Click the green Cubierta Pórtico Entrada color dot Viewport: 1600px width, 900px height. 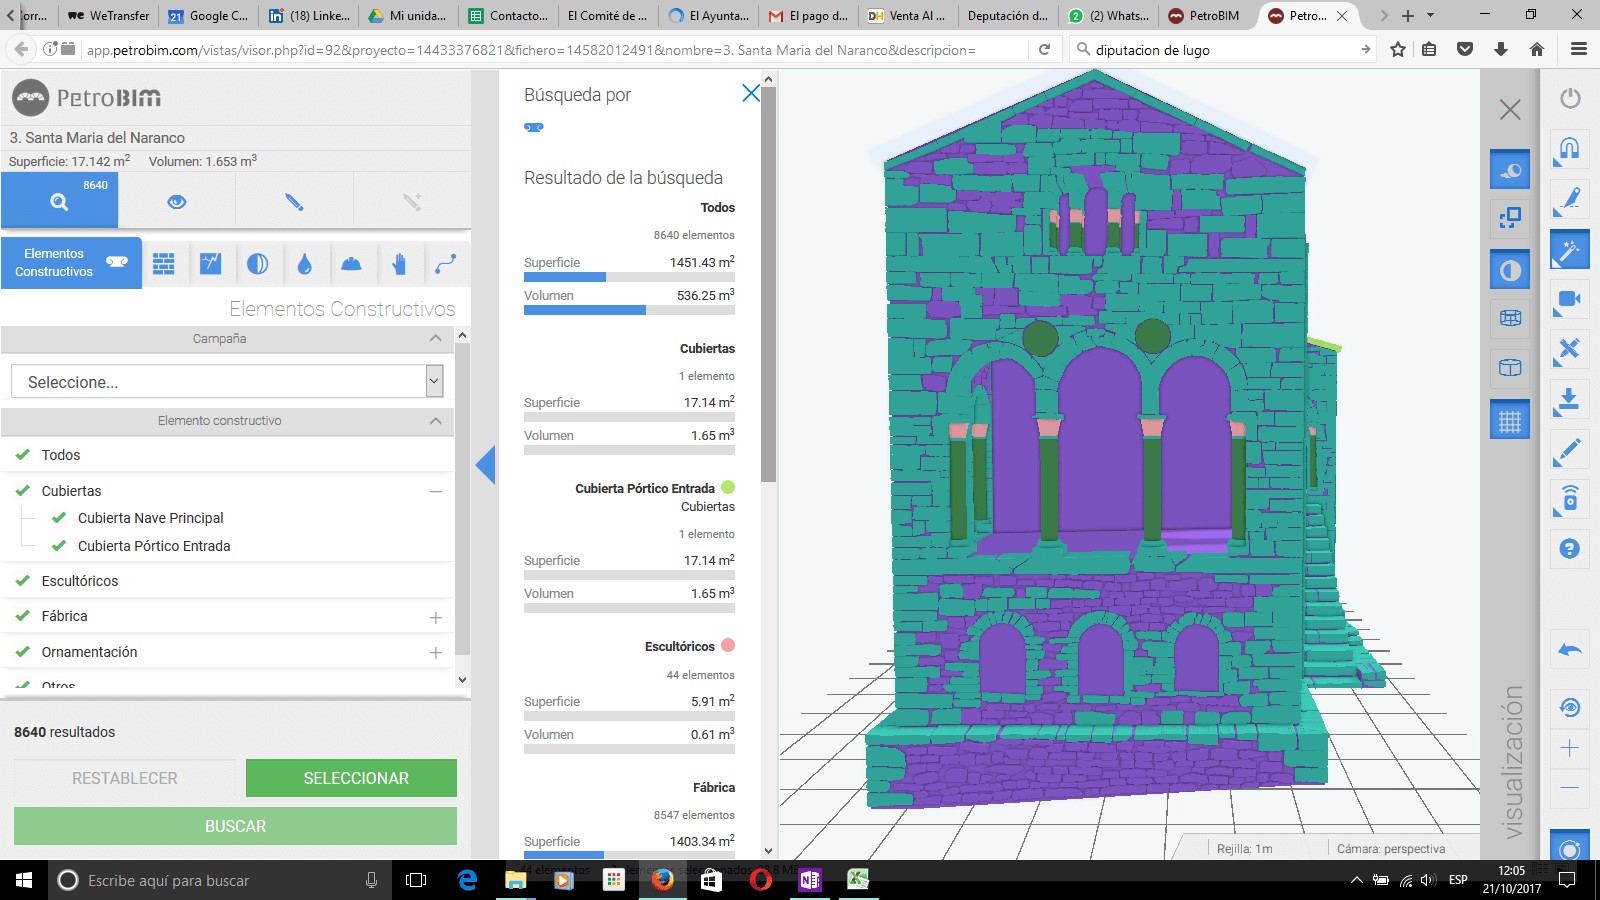(728, 488)
